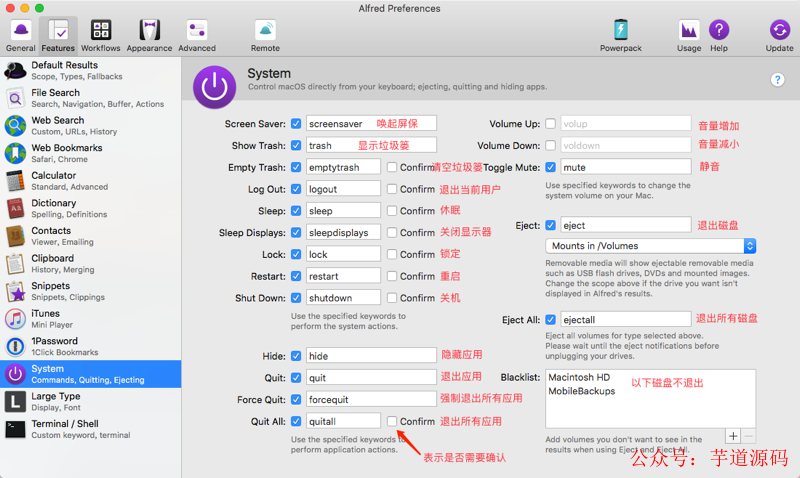800x478 pixels.
Task: Click the emptytrash keyword field
Action: (343, 167)
